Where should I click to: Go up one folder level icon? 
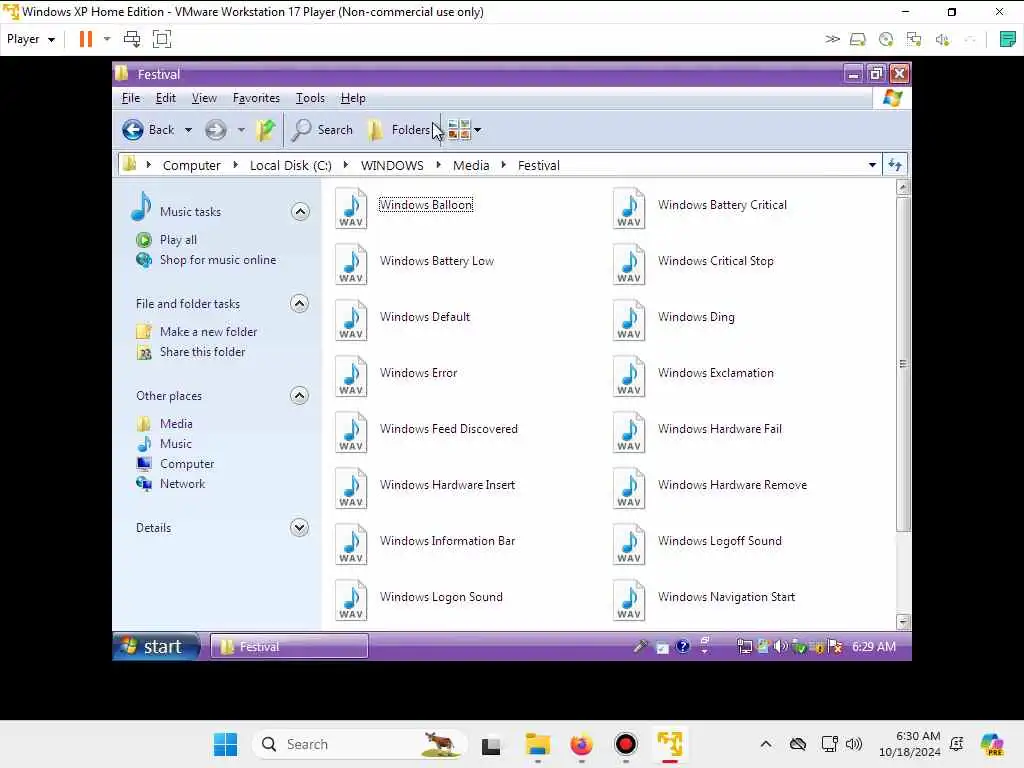265,130
